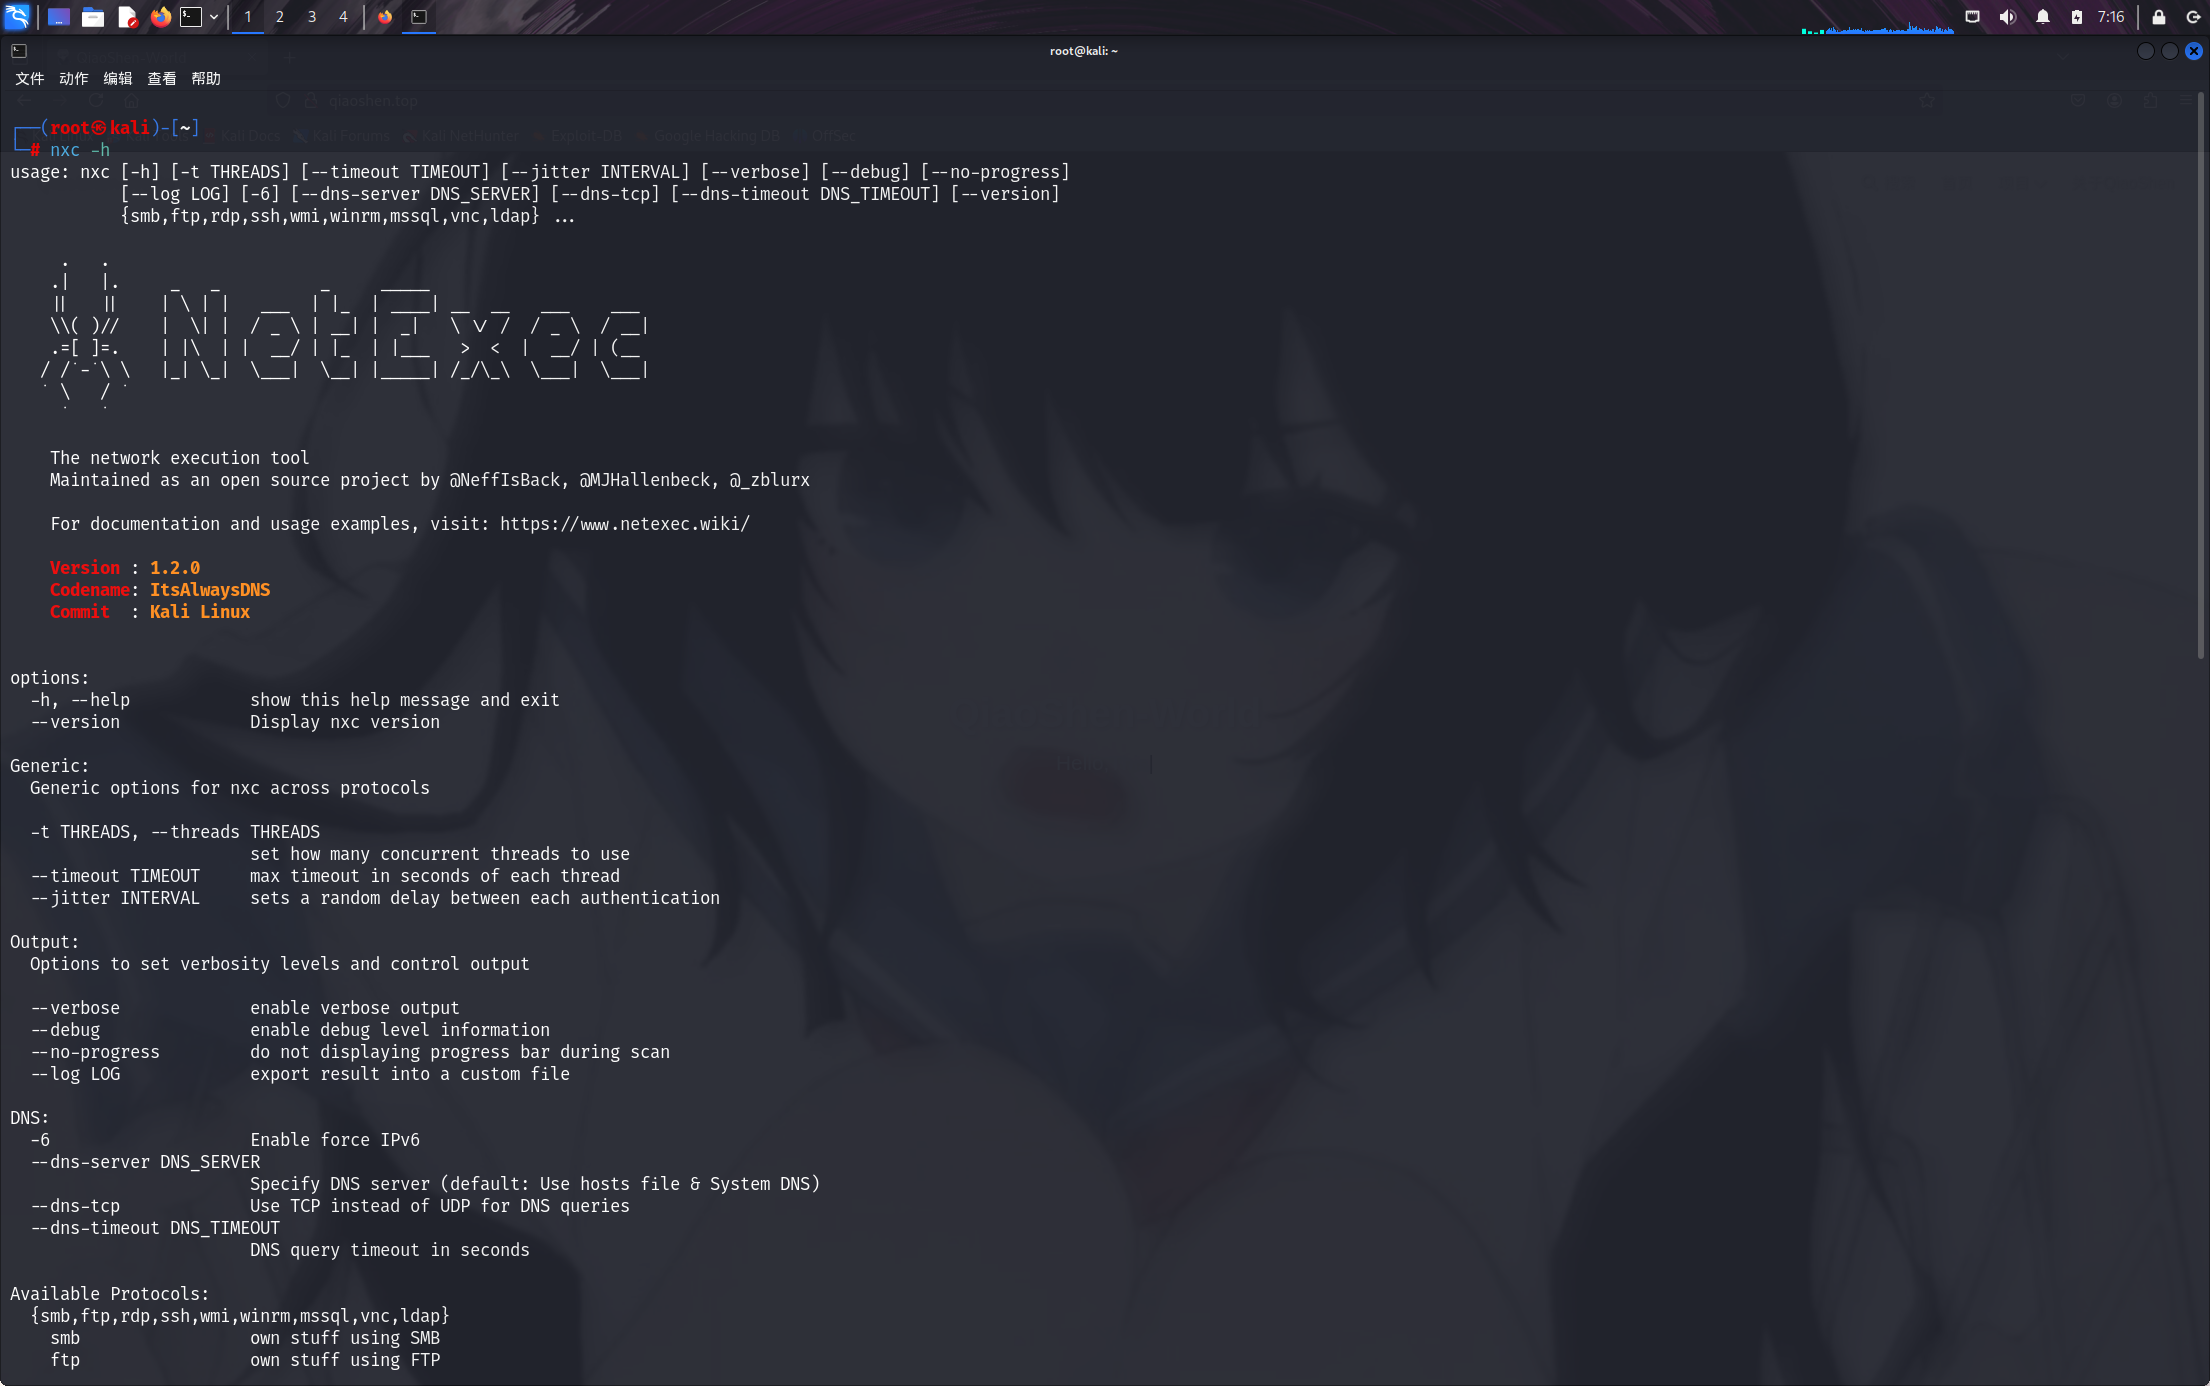Click the log out panel icon
Image resolution: width=2210 pixels, height=1386 pixels.
(2193, 17)
